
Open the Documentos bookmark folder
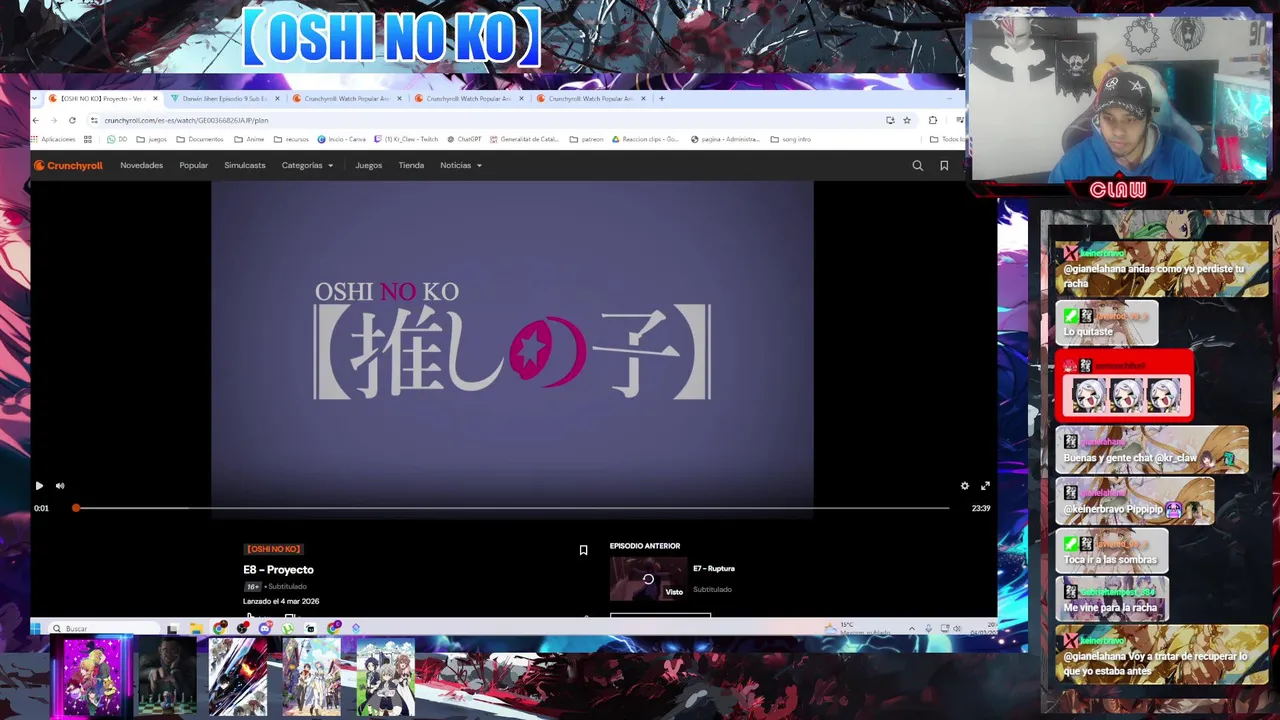tap(201, 139)
